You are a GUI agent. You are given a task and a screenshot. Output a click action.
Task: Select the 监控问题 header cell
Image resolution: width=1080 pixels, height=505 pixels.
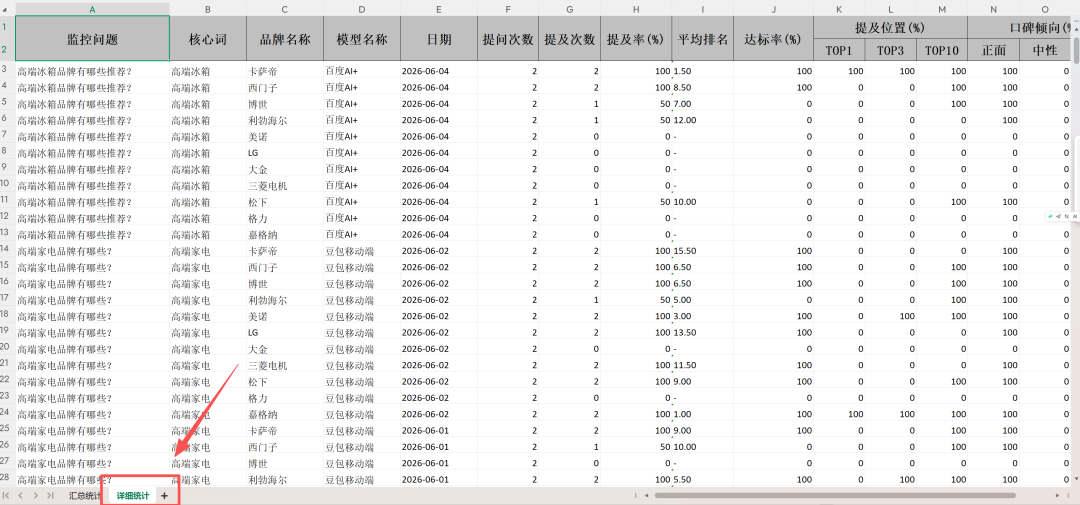(92, 39)
